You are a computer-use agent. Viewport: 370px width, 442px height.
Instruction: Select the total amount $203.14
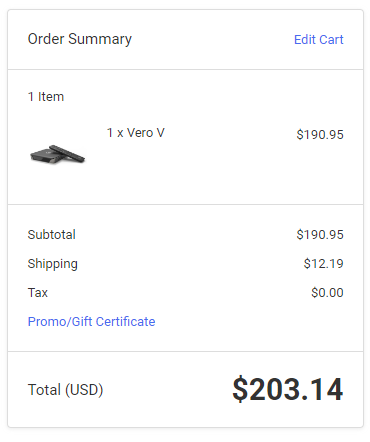point(288,389)
